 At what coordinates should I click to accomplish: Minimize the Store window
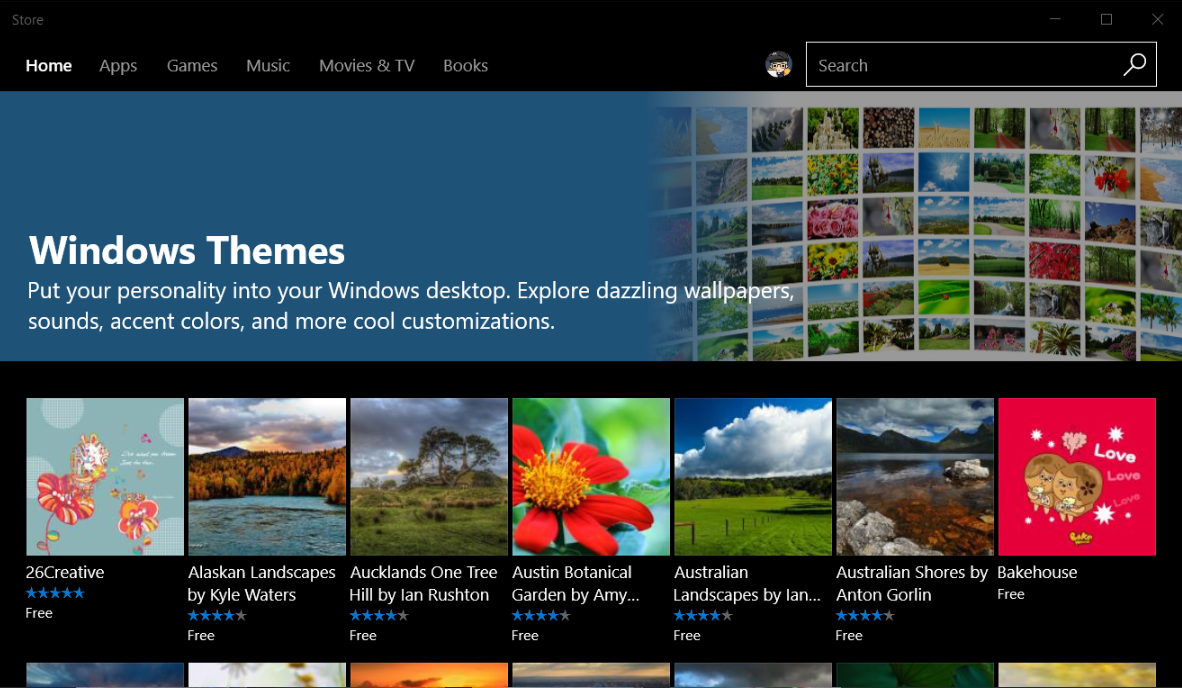1055,19
